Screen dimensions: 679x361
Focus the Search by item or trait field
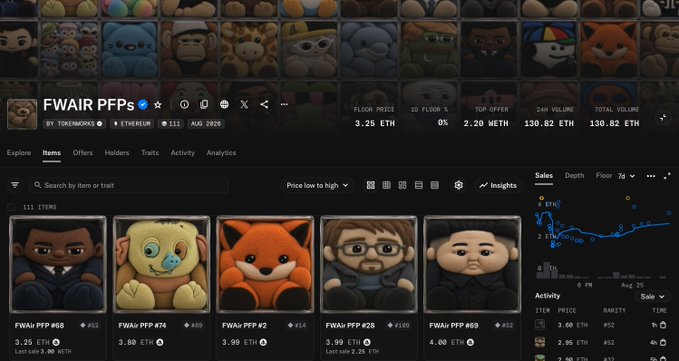click(129, 185)
